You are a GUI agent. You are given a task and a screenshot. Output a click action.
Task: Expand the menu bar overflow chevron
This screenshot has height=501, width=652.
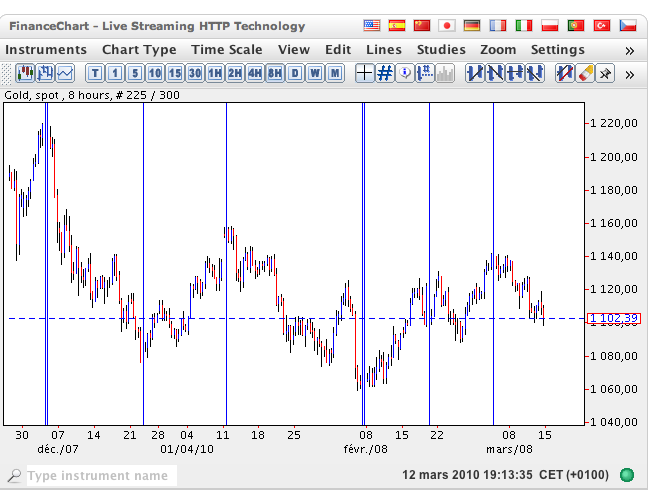tap(629, 49)
